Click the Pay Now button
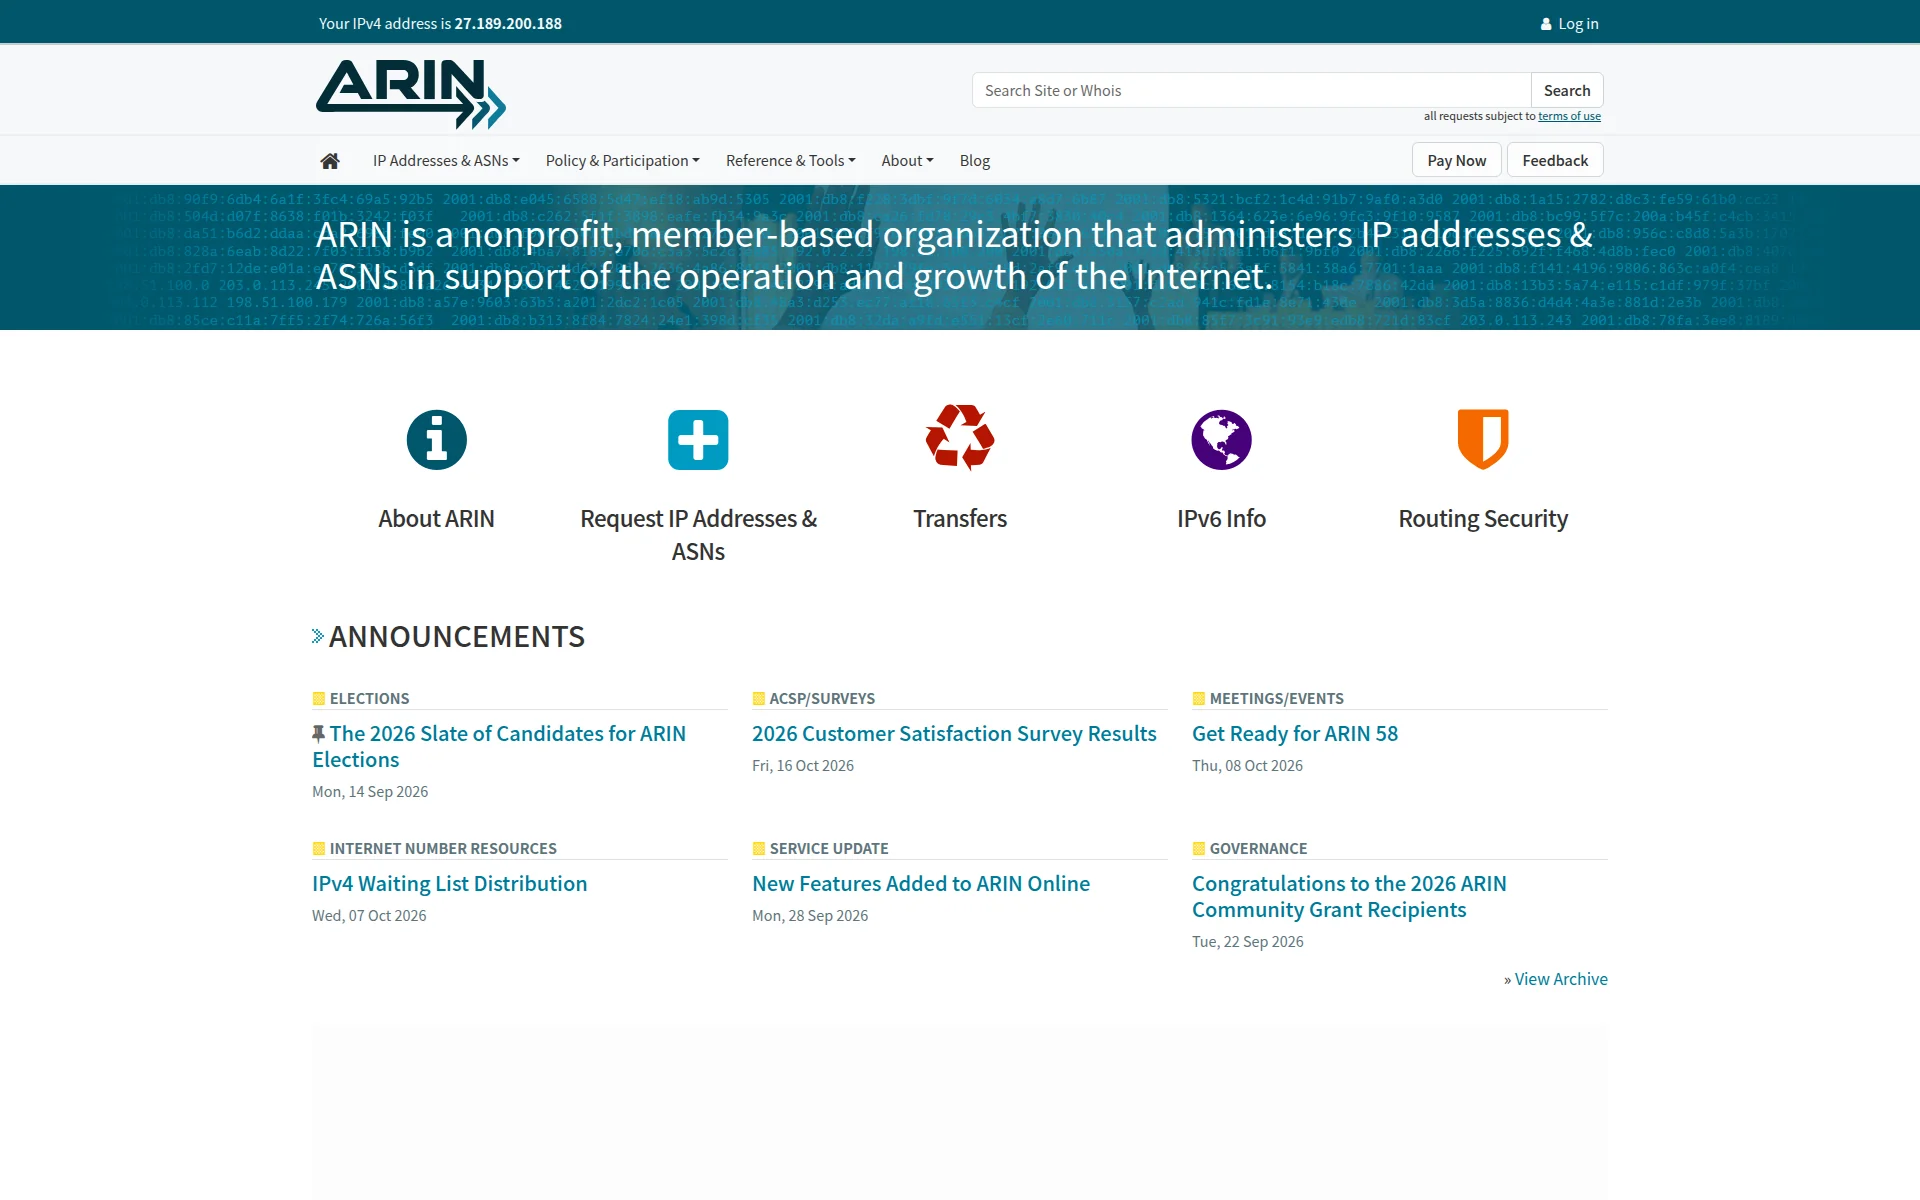This screenshot has width=1920, height=1200. [x=1456, y=160]
